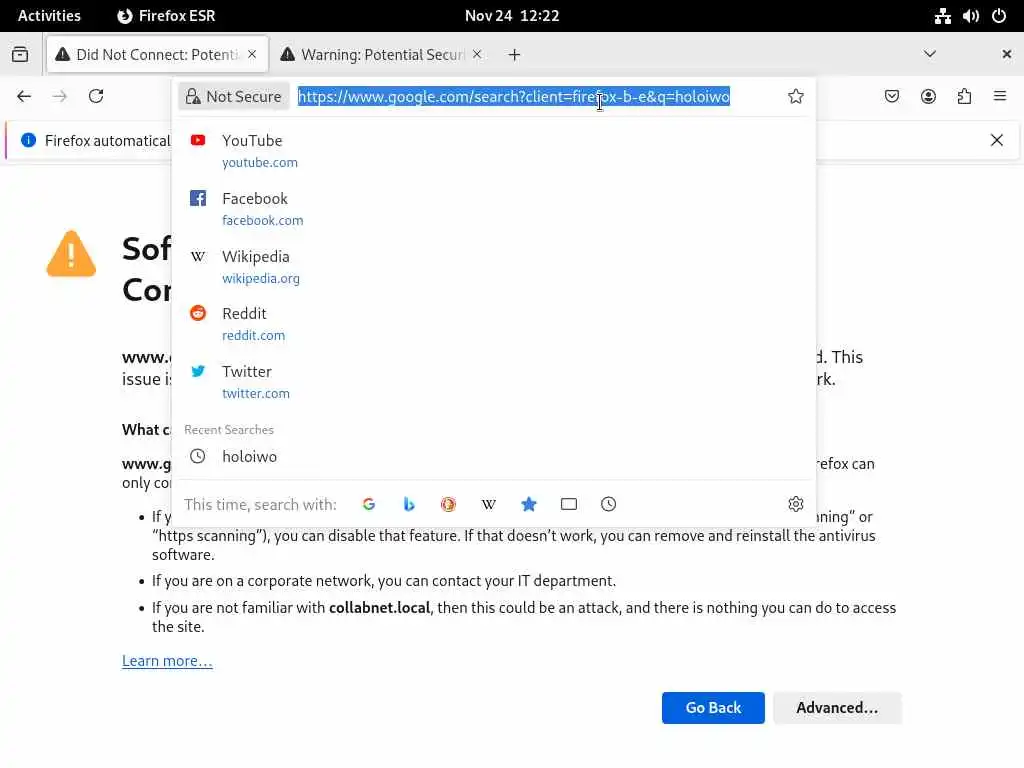Search with Wikipedia this time

pos(488,504)
